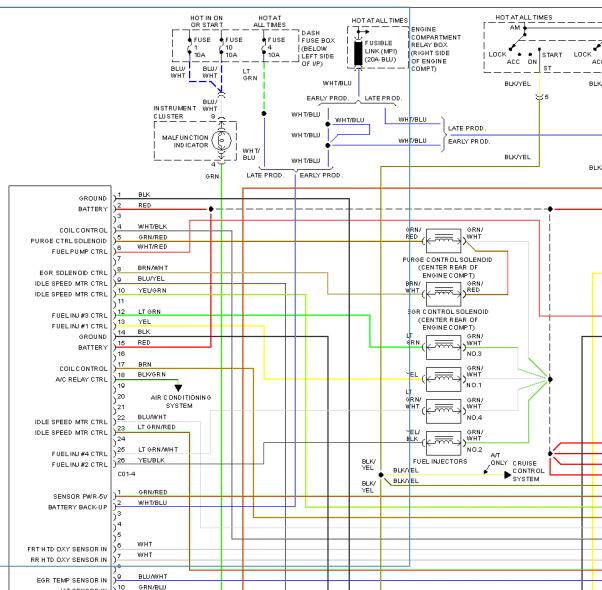The height and width of the screenshot is (590, 602).
Task: Click the "START" ignition switch position label
Action: [x=552, y=55]
